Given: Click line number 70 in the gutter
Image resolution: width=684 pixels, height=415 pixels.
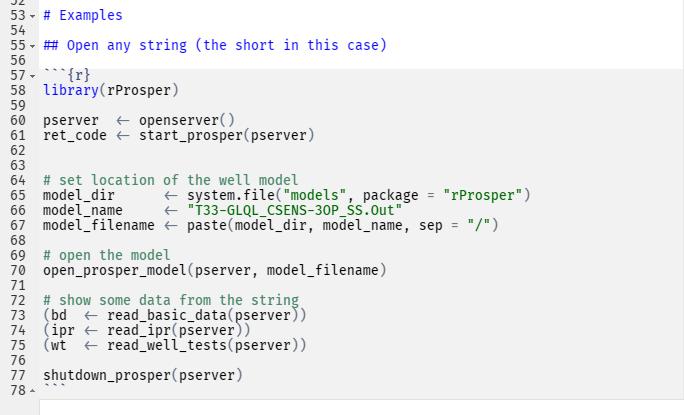Looking at the screenshot, I should click(17, 270).
